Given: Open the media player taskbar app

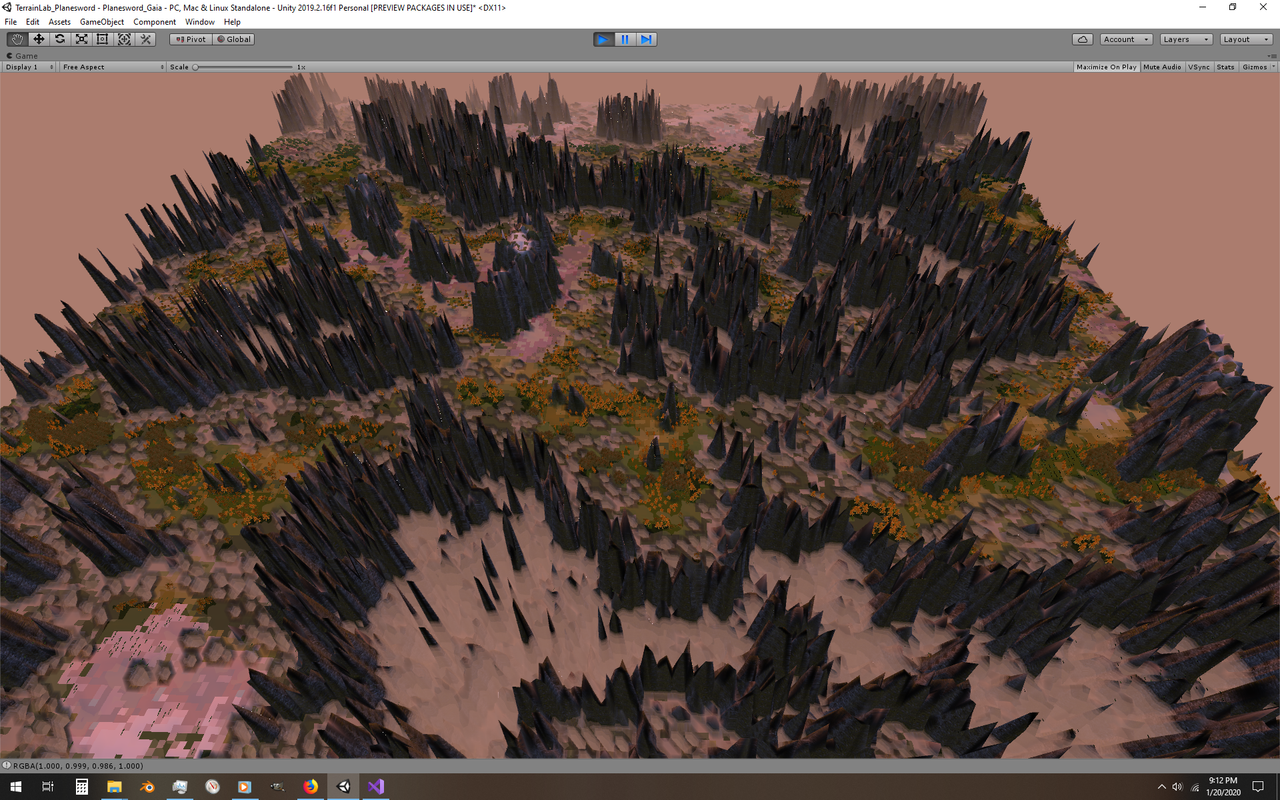Looking at the screenshot, I should (x=245, y=787).
